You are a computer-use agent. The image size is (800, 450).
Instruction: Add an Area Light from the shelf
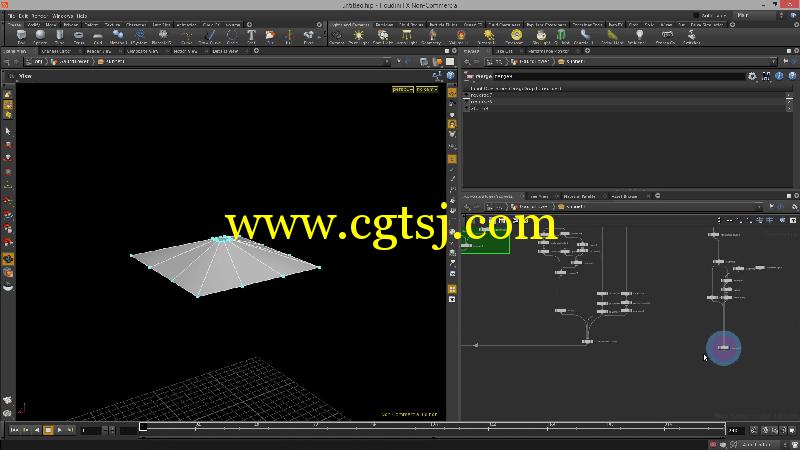406,36
